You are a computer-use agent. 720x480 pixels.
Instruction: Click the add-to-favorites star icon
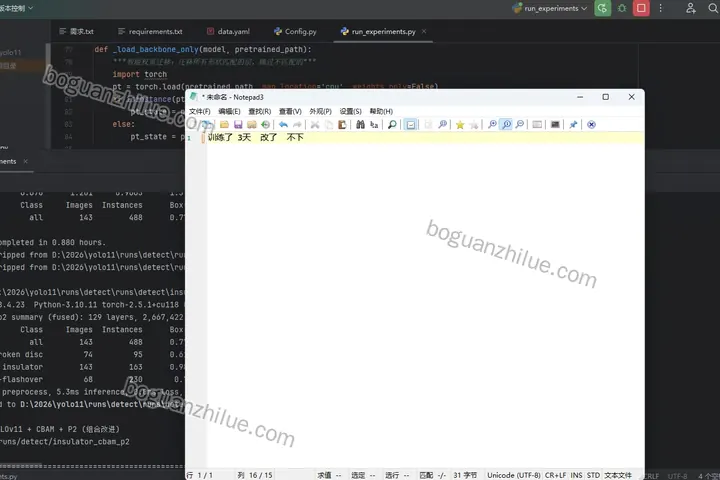(474, 124)
